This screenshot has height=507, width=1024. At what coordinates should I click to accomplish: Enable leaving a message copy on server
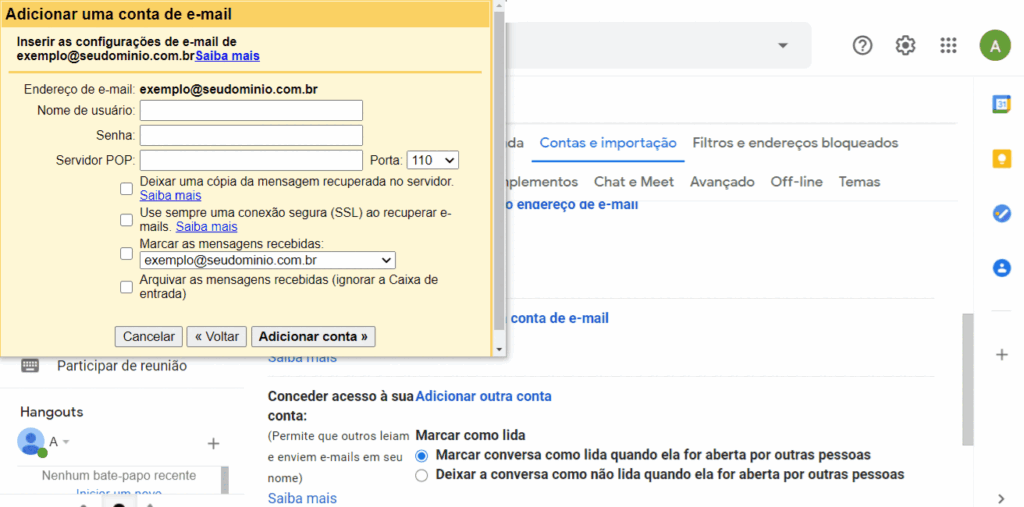(126, 188)
